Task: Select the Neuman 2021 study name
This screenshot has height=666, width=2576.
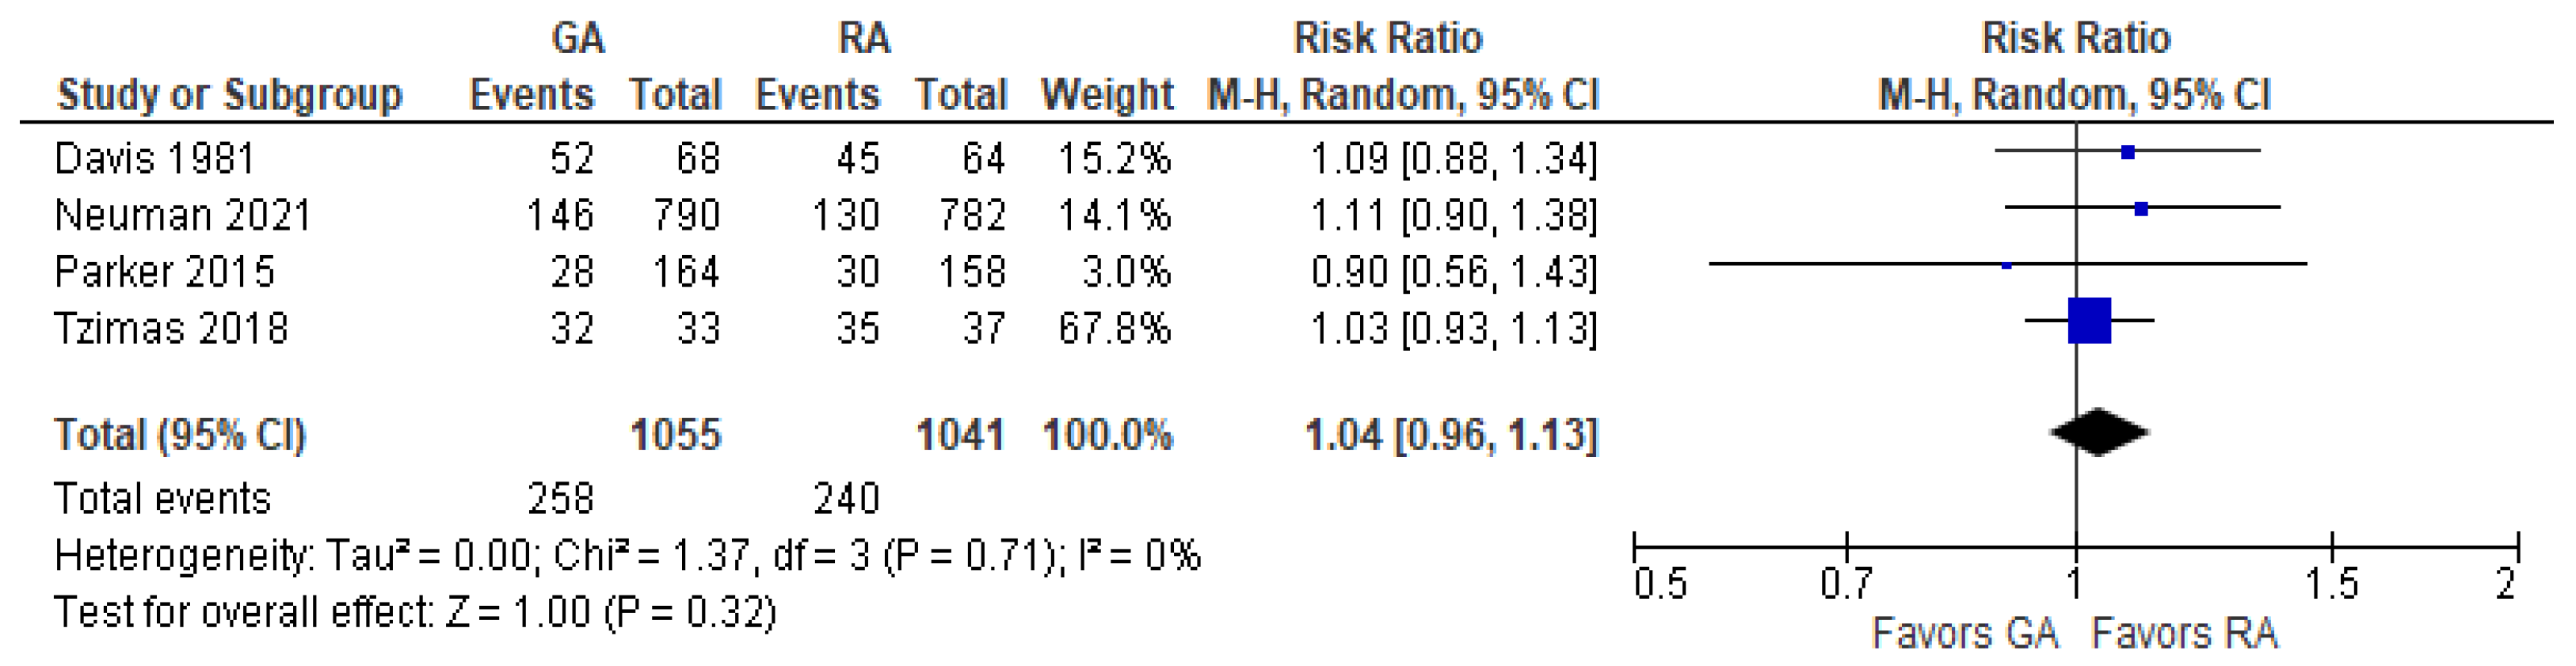Action: 182,215
